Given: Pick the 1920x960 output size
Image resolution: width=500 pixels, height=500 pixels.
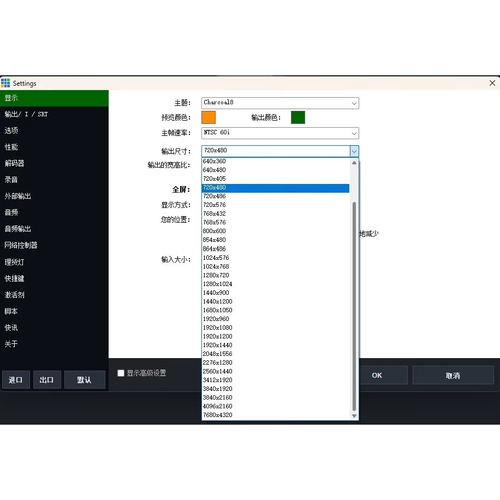Looking at the screenshot, I should (x=276, y=319).
